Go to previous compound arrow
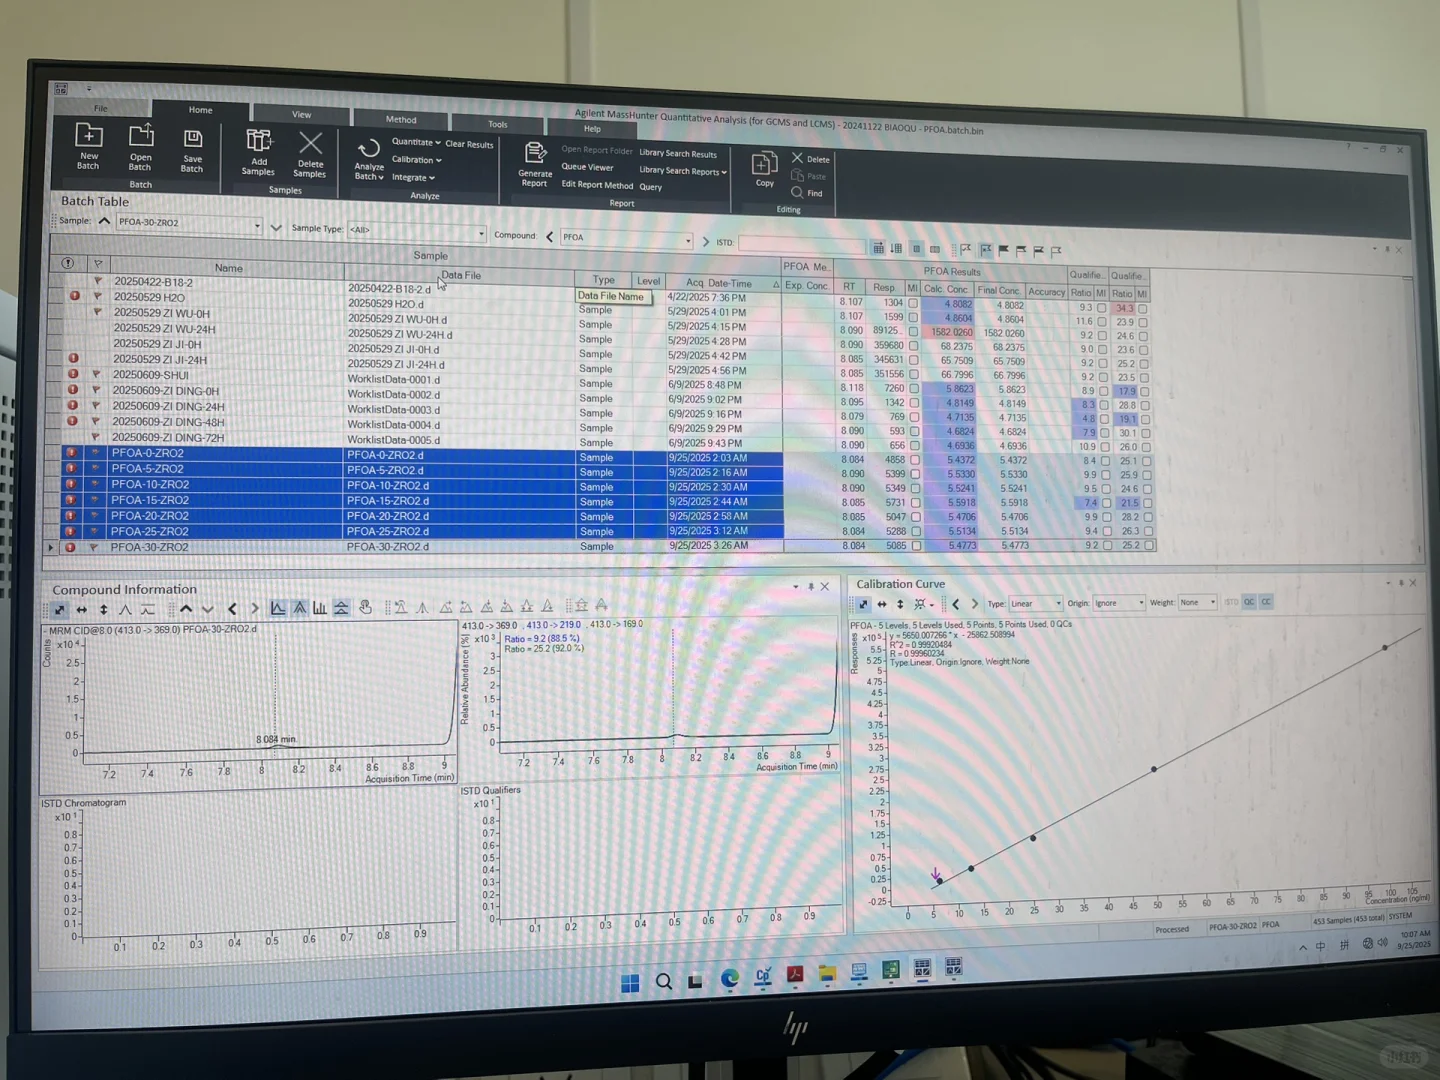Viewport: 1440px width, 1080px height. [x=549, y=237]
